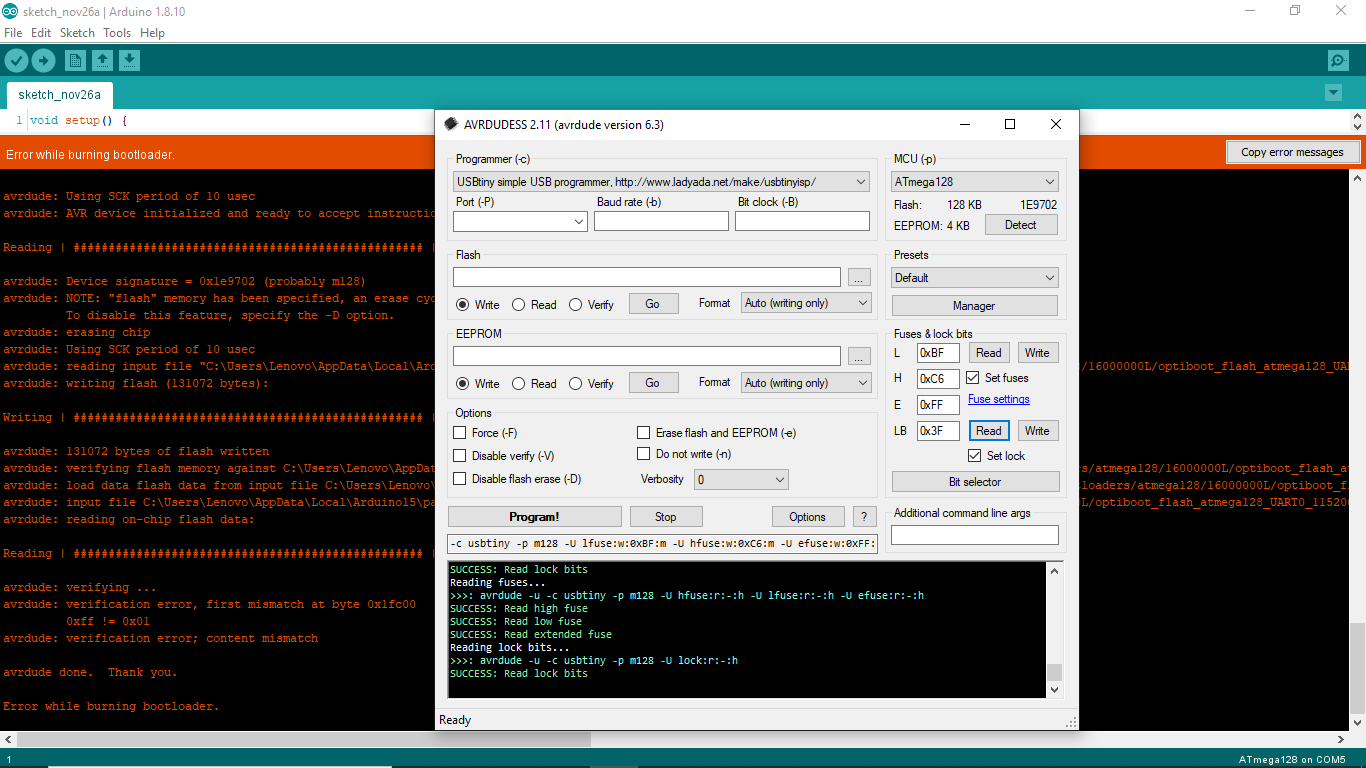Viewport: 1366px width, 768px height.
Task: Enable the Force (-F) option
Action: [x=459, y=434]
